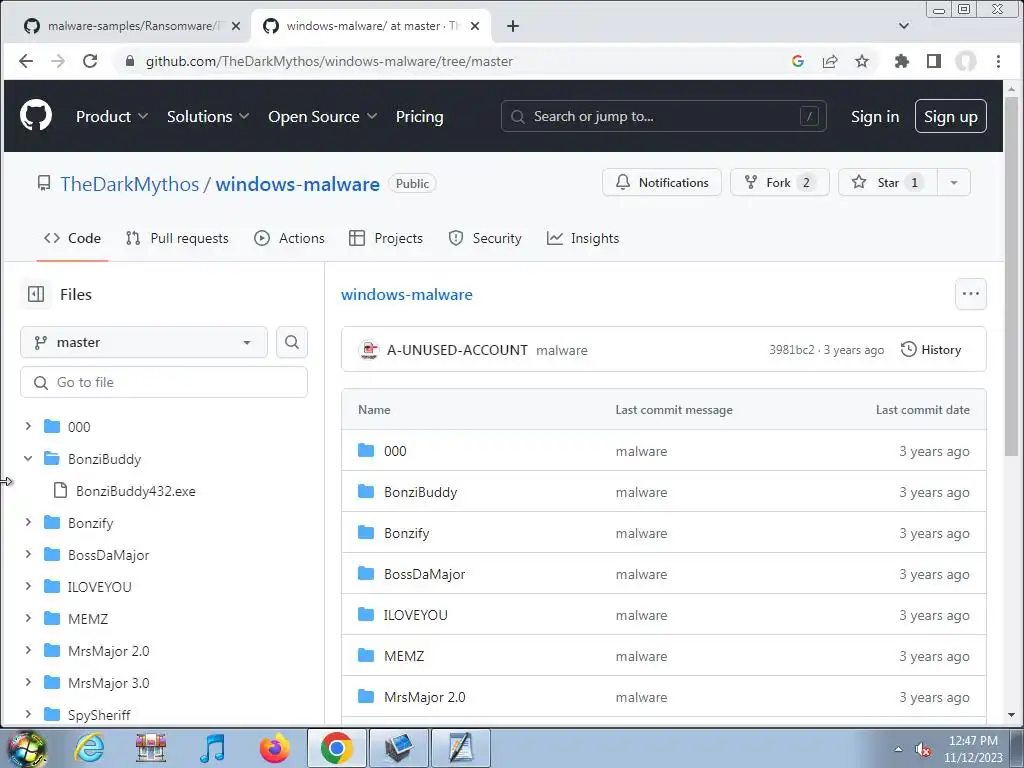The width and height of the screenshot is (1024, 768).
Task: Click the muted volume tray icon
Action: 923,749
